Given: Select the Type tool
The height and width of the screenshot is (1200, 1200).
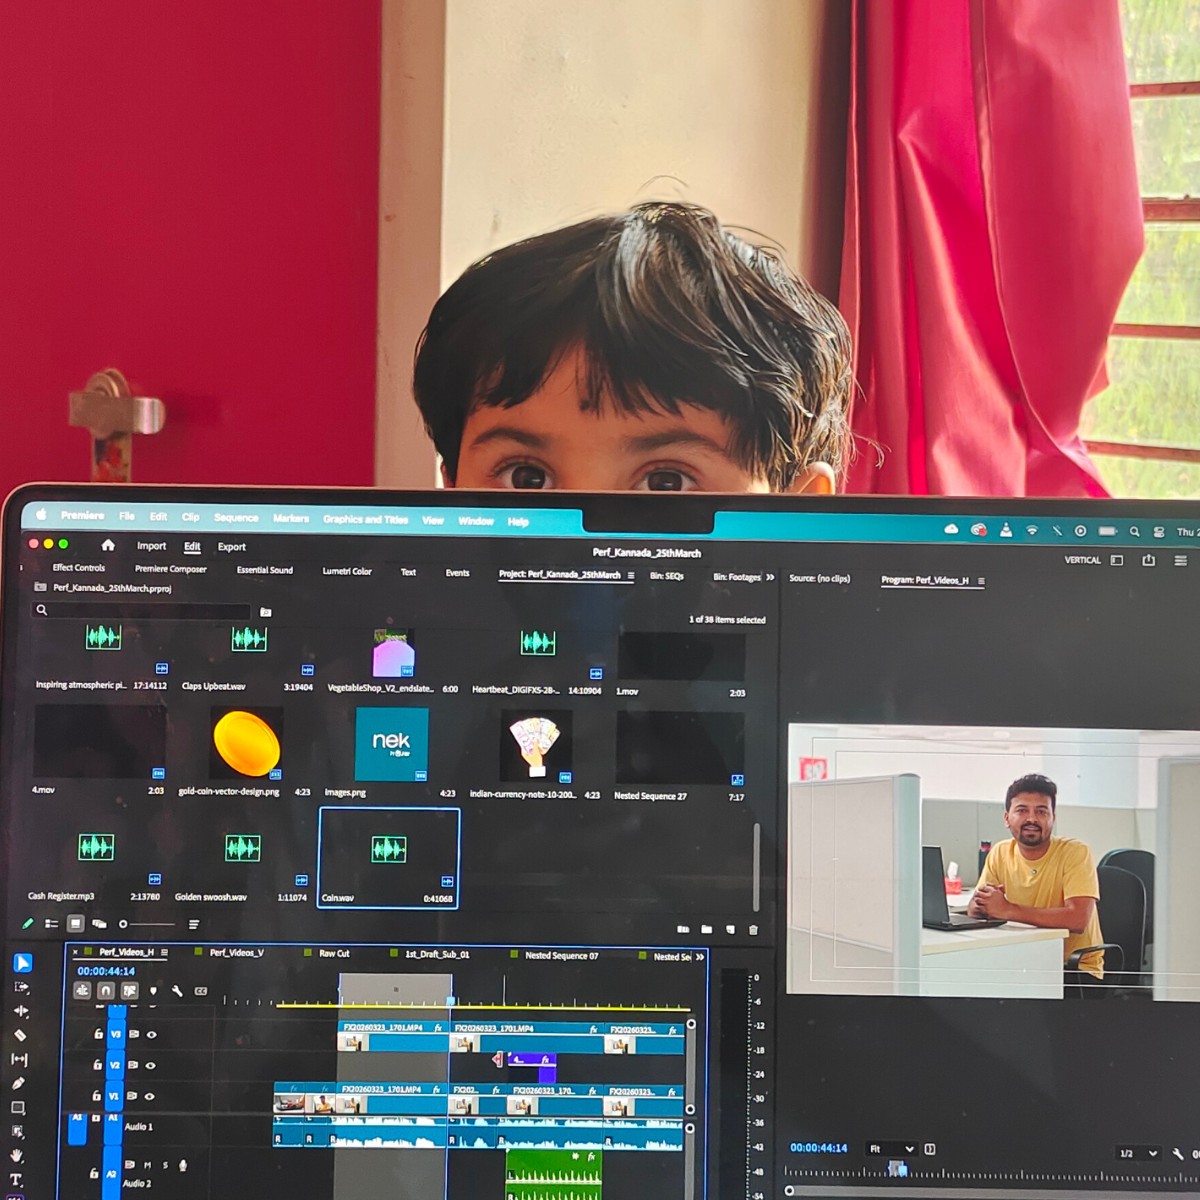Looking at the screenshot, I should 16,1180.
